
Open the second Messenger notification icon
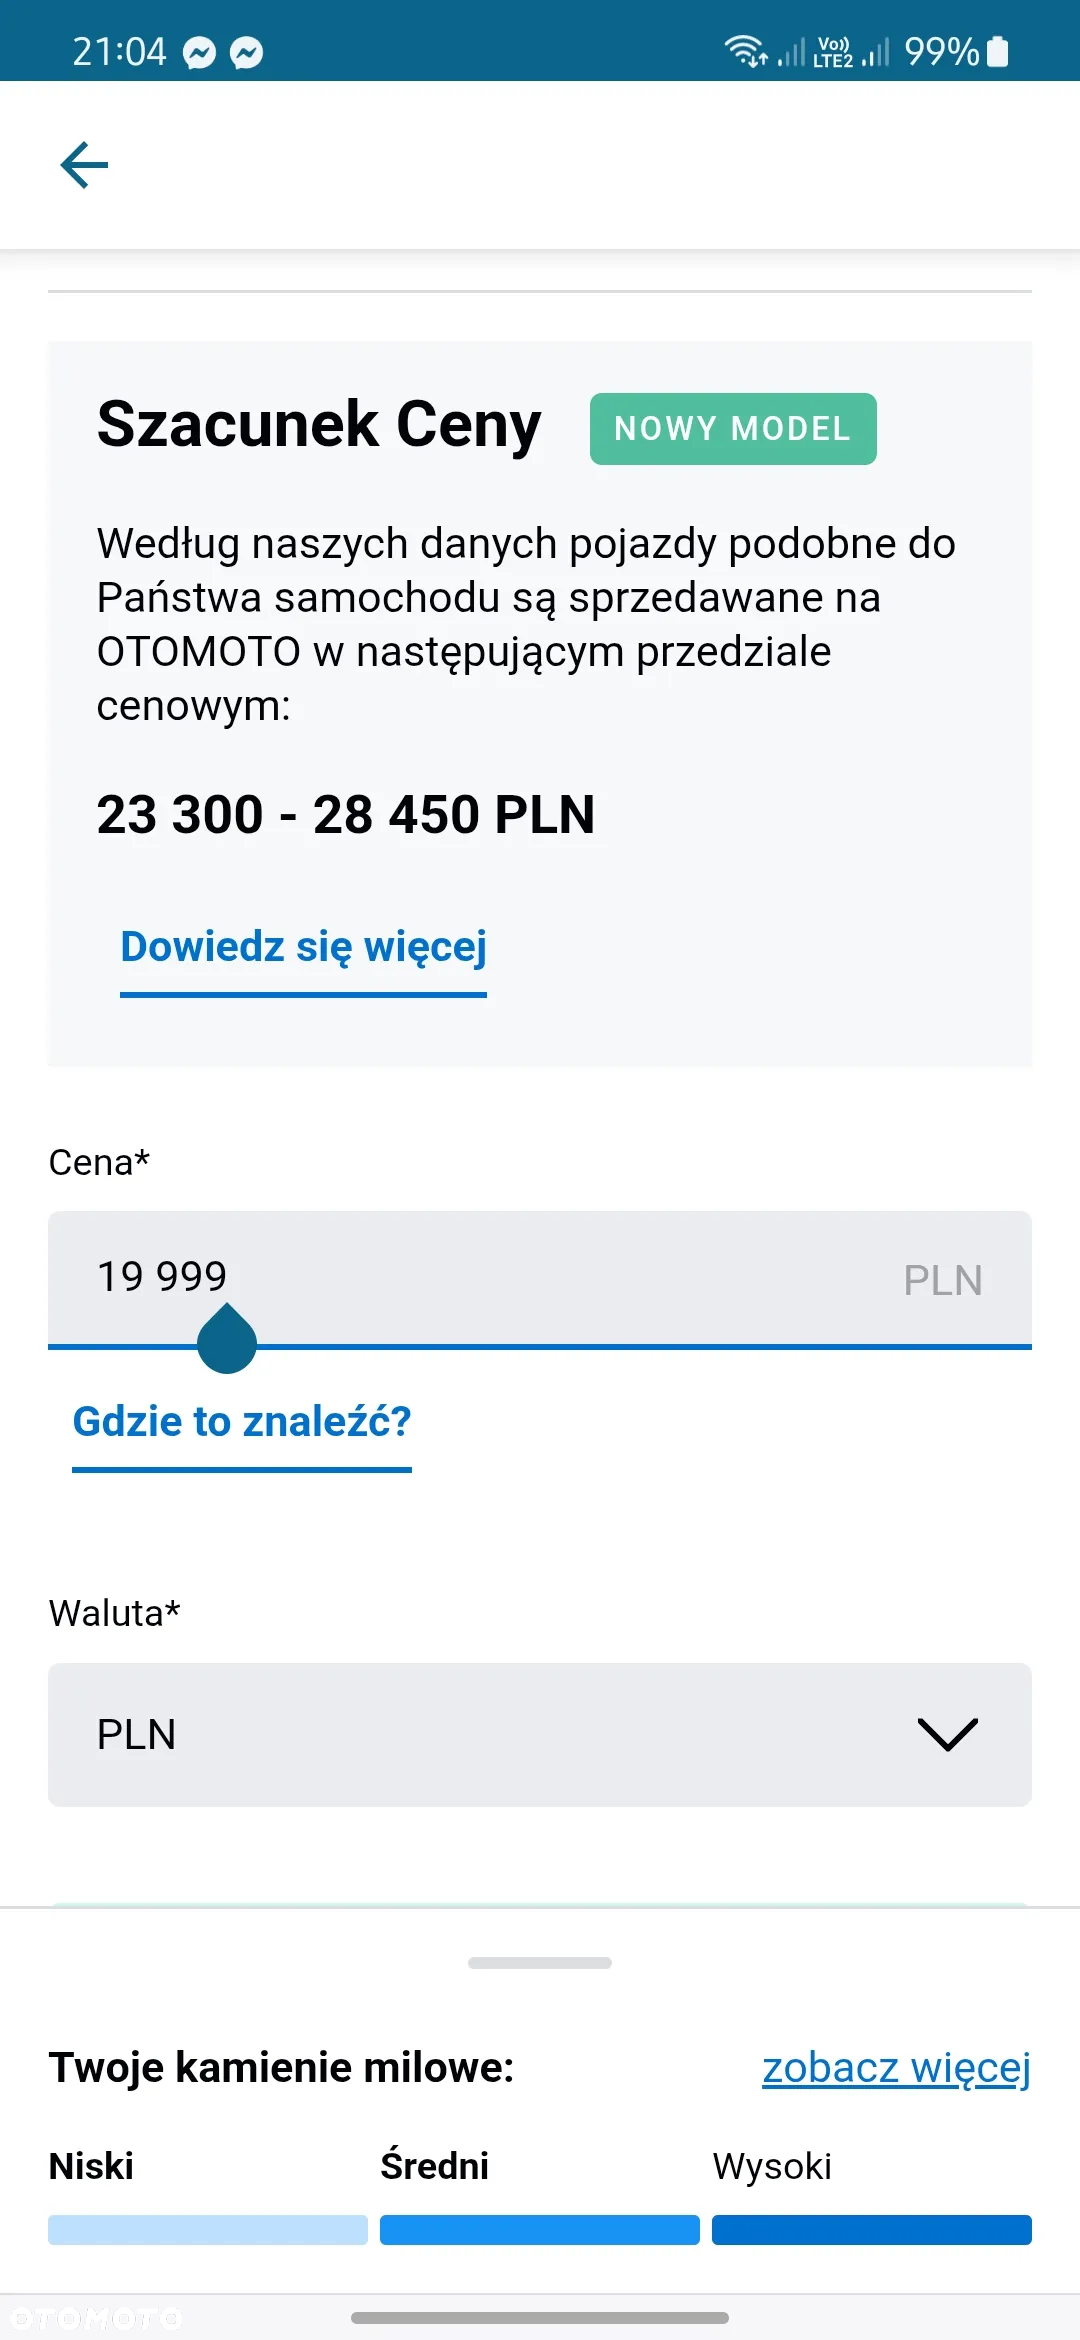(246, 53)
